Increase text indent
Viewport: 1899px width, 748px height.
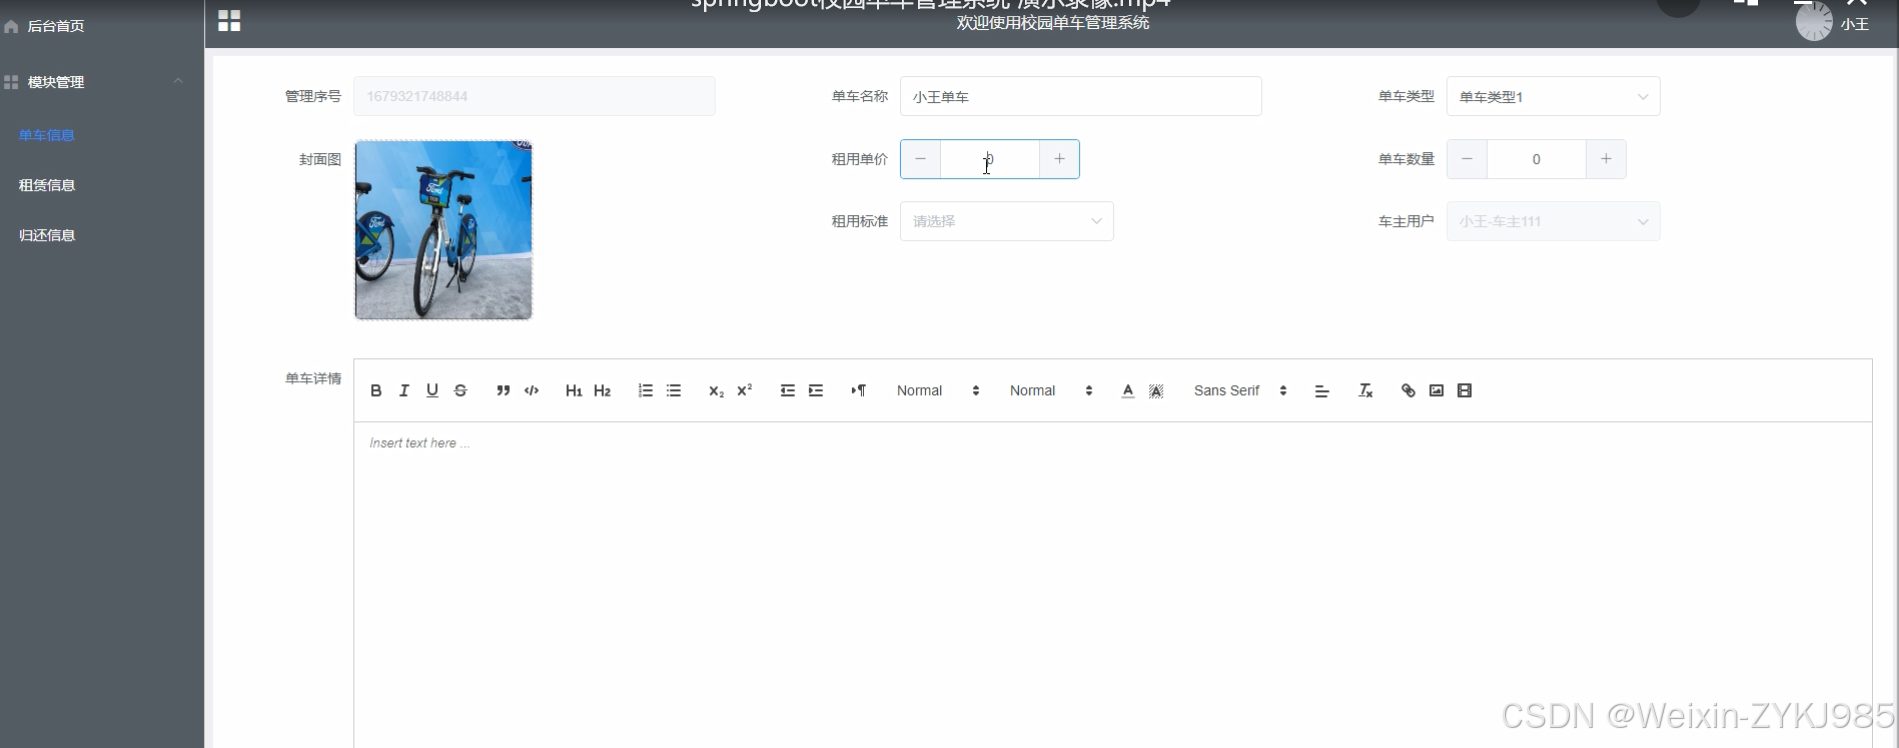(815, 391)
